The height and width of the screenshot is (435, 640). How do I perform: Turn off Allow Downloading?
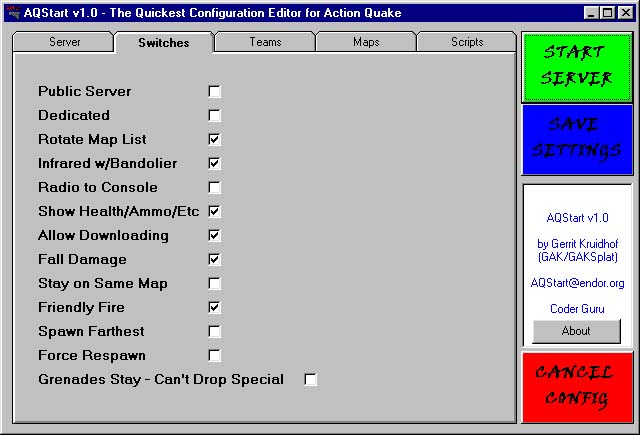click(x=214, y=235)
